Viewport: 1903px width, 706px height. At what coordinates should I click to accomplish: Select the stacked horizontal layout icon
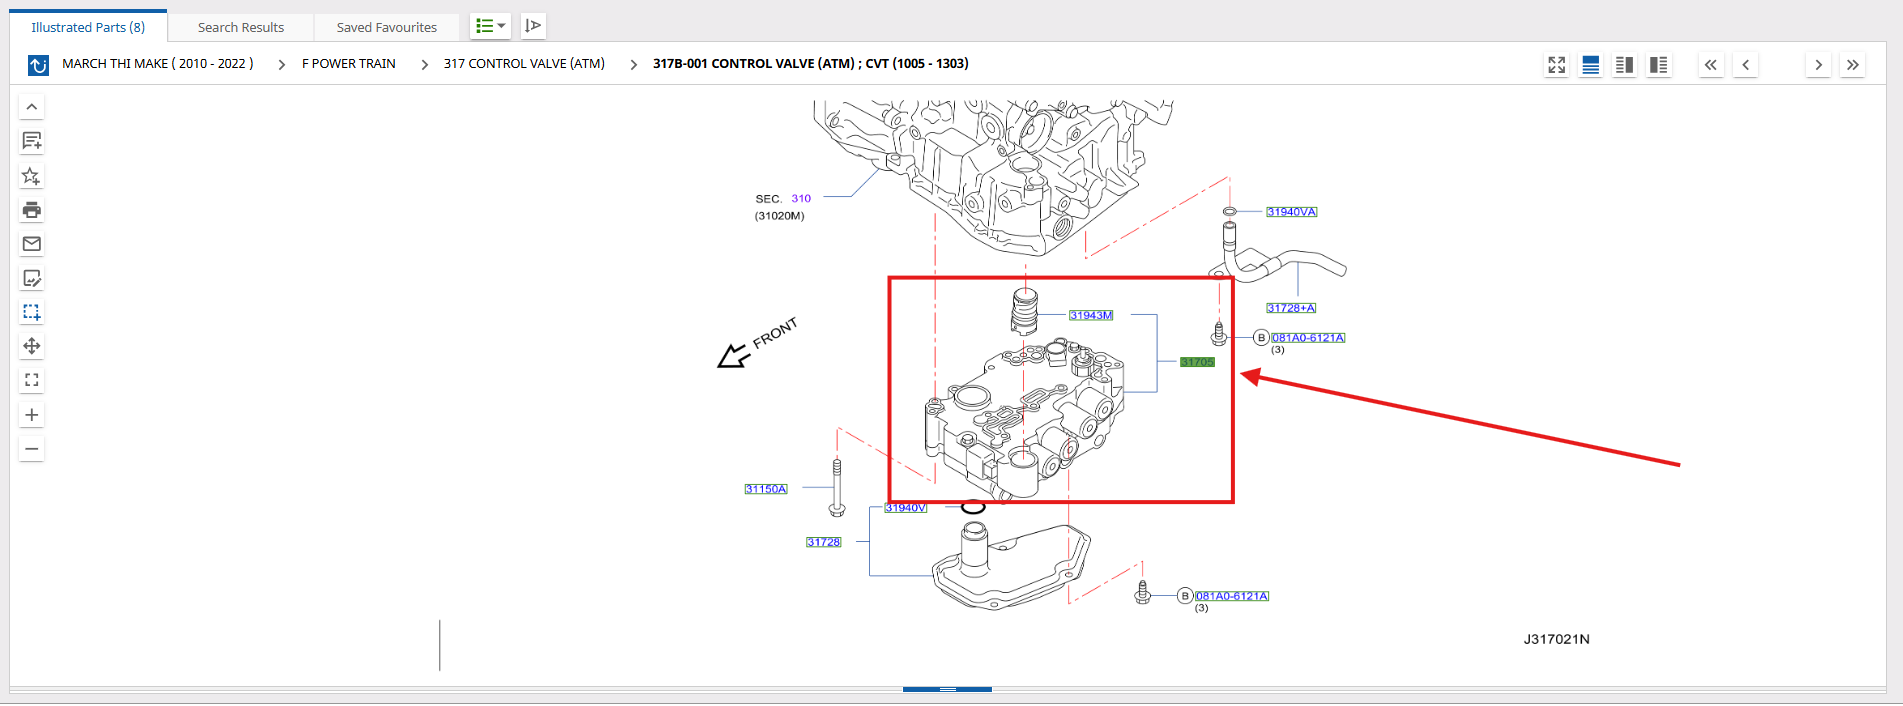(1591, 65)
